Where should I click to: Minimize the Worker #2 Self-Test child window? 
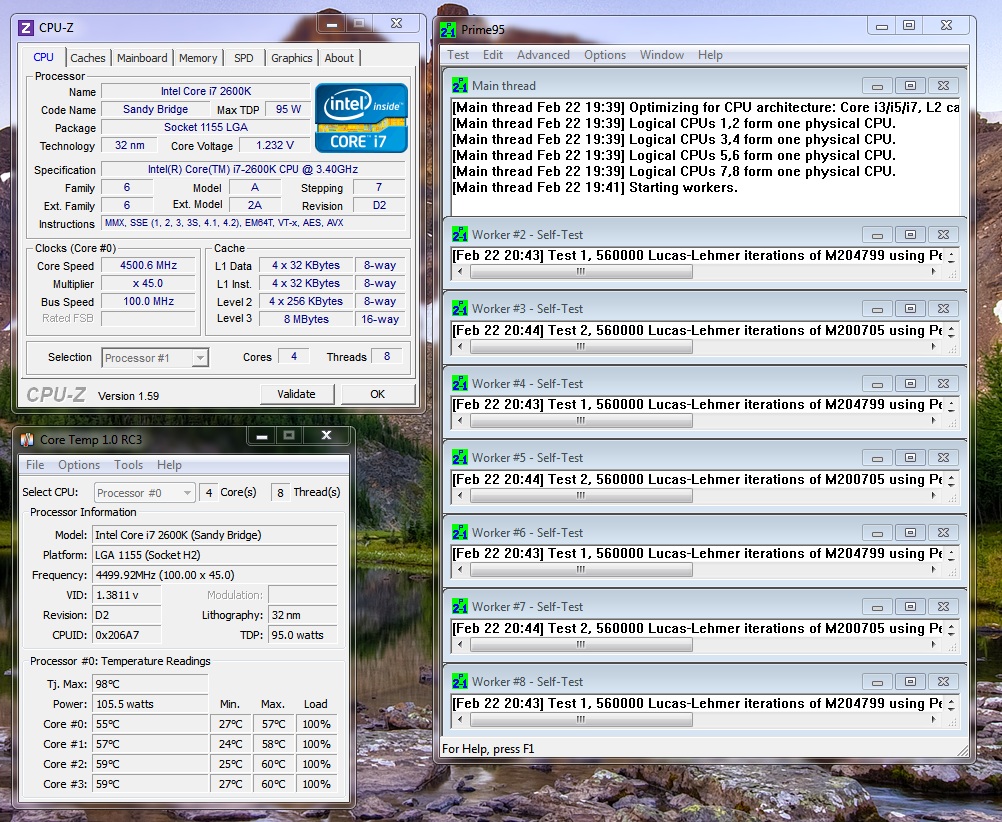(877, 235)
